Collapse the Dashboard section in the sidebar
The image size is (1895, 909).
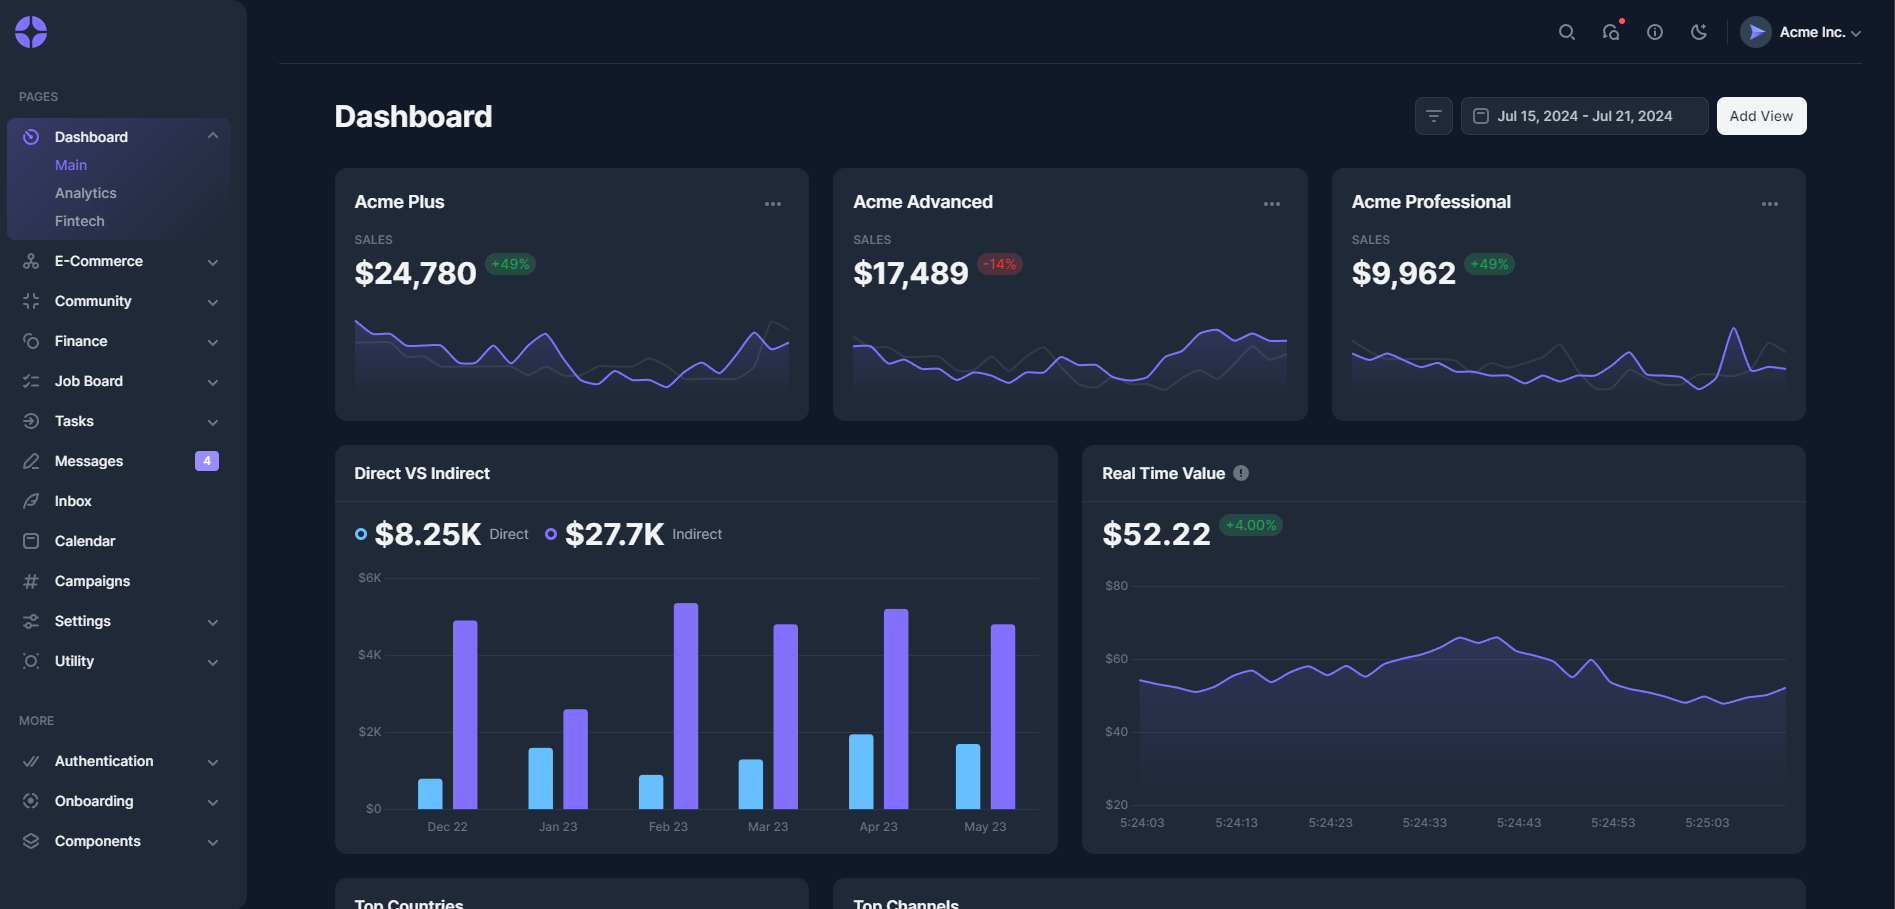(x=212, y=135)
